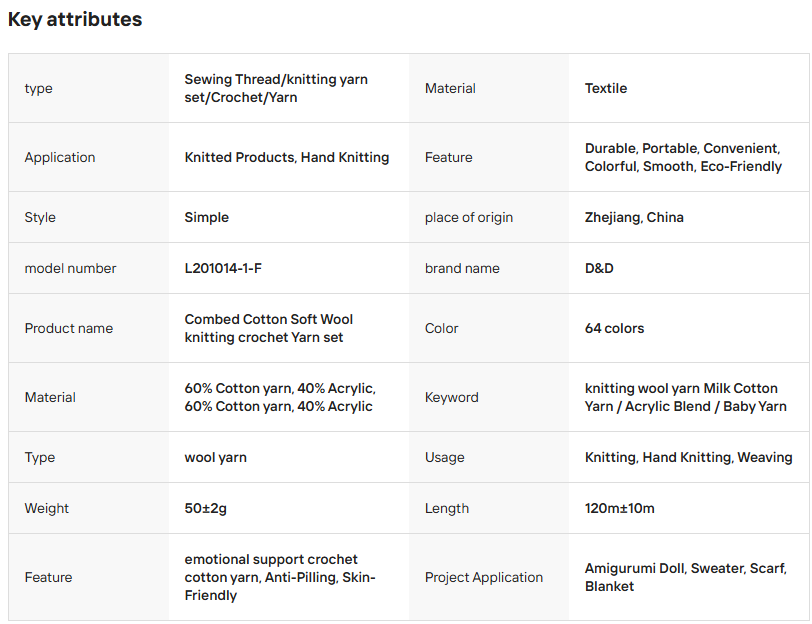Click the 120m±10m length value
This screenshot has width=812, height=624.
[x=619, y=509]
